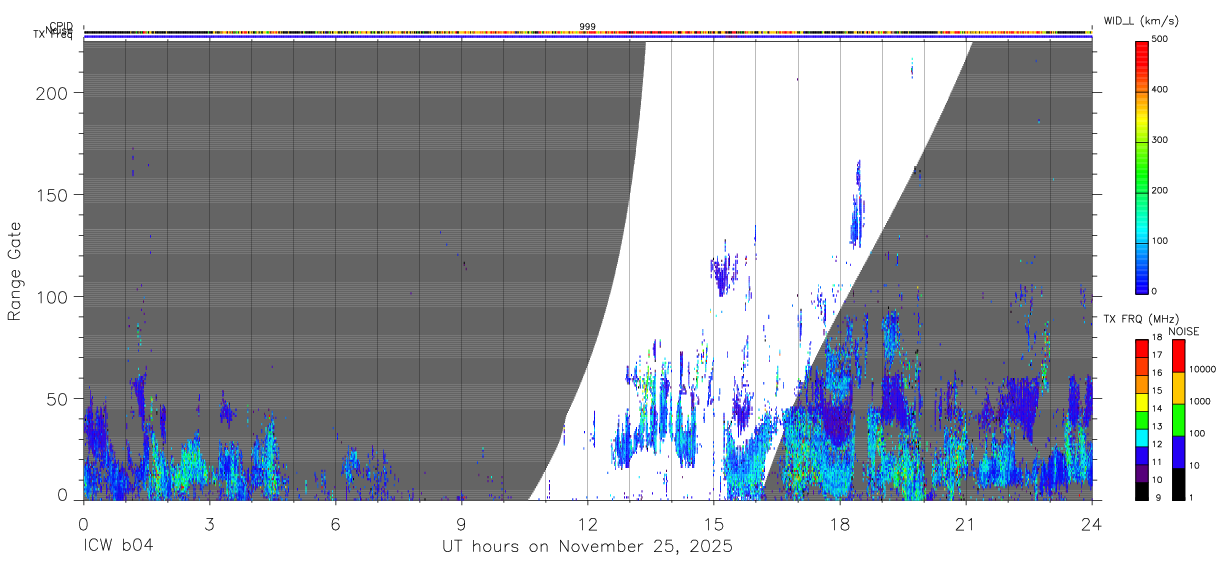The width and height of the screenshot is (1228, 567).
Task: Click the TX Freq row label at top left
Action: tap(53, 36)
